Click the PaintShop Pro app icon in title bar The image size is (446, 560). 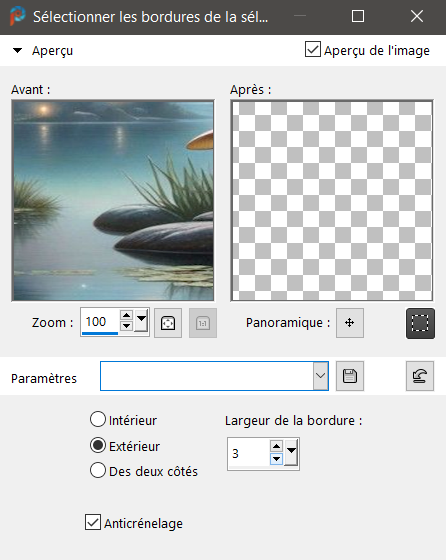[17, 16]
